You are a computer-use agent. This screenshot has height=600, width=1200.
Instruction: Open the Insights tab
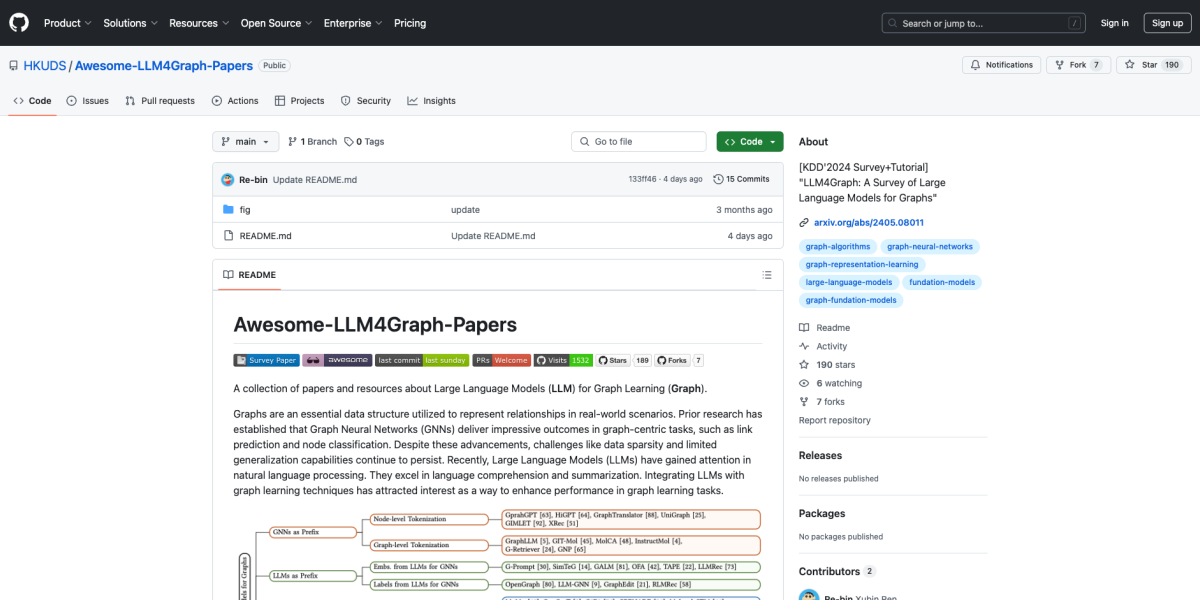[x=431, y=101]
